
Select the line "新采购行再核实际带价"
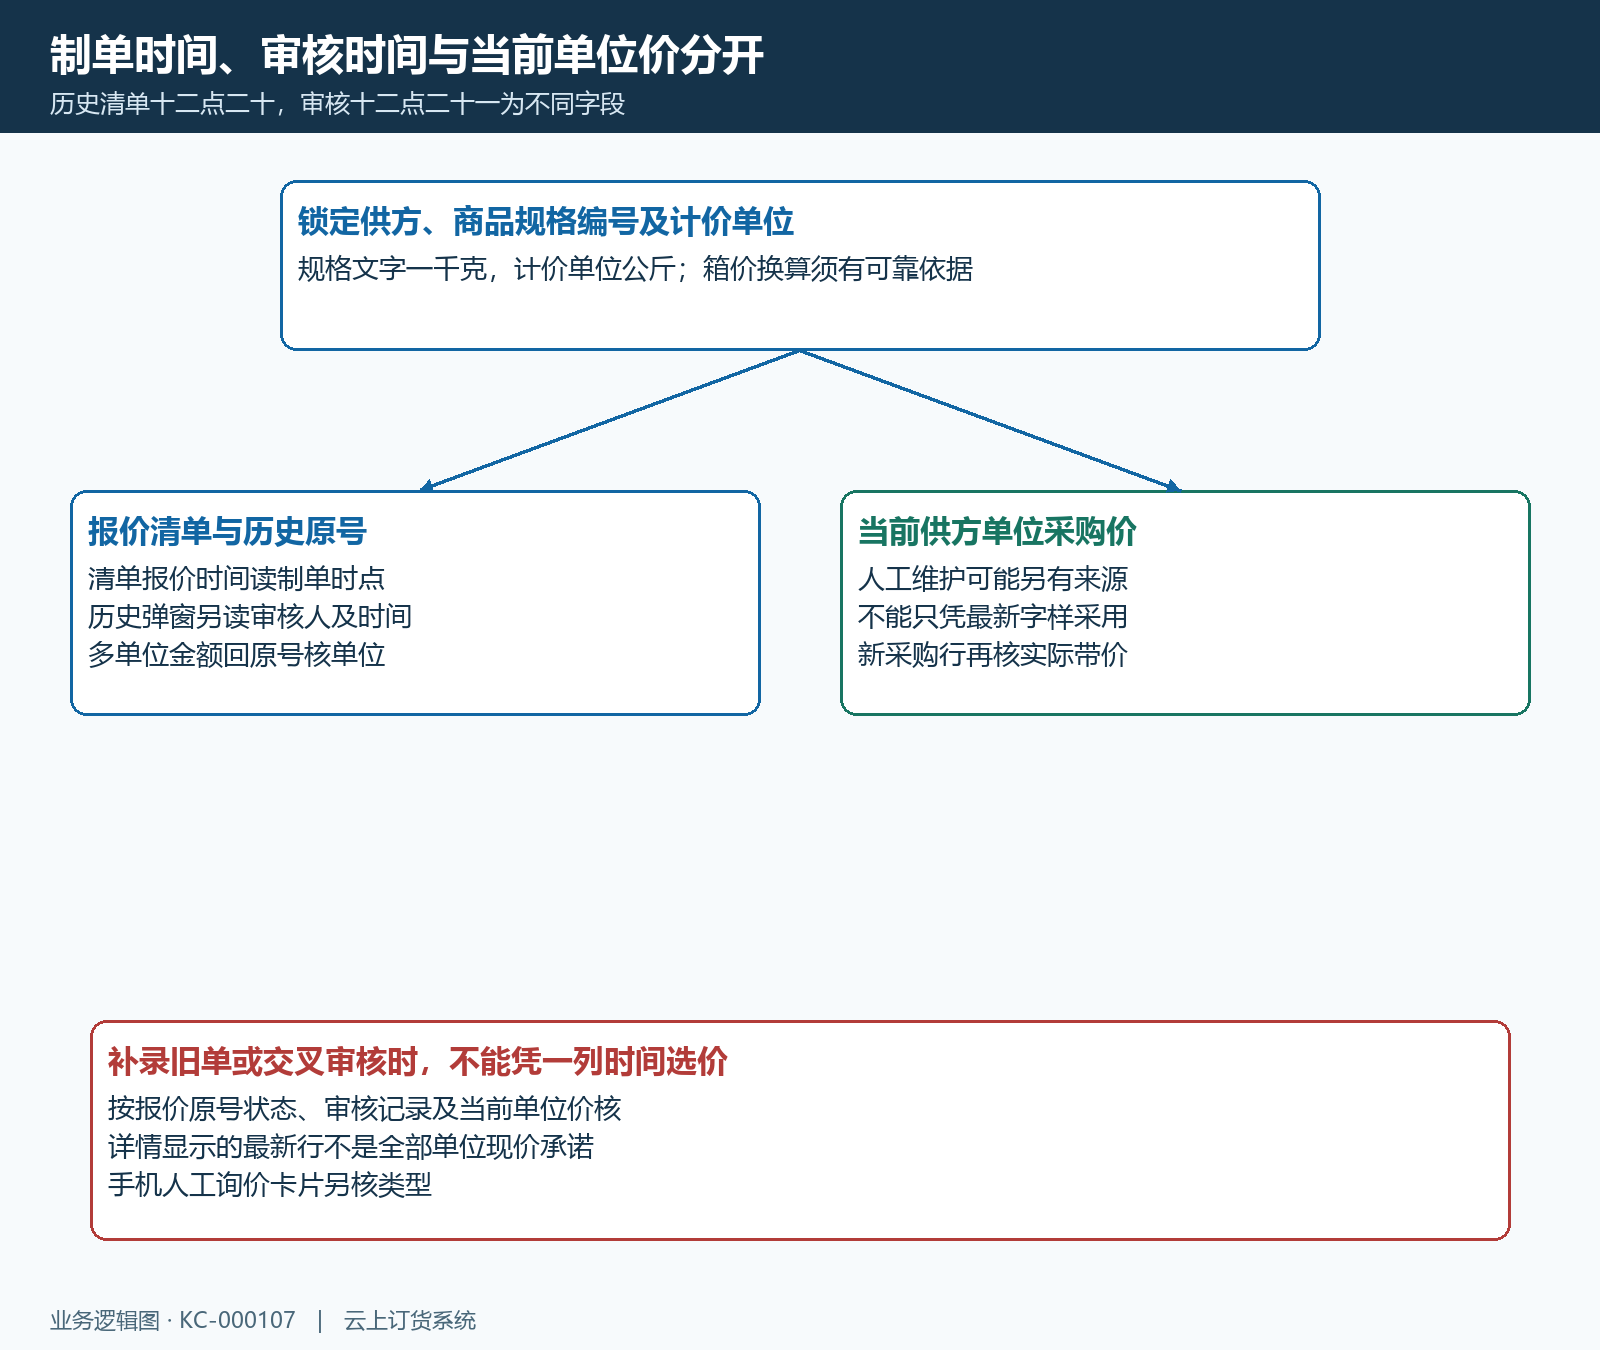pyautogui.click(x=993, y=655)
